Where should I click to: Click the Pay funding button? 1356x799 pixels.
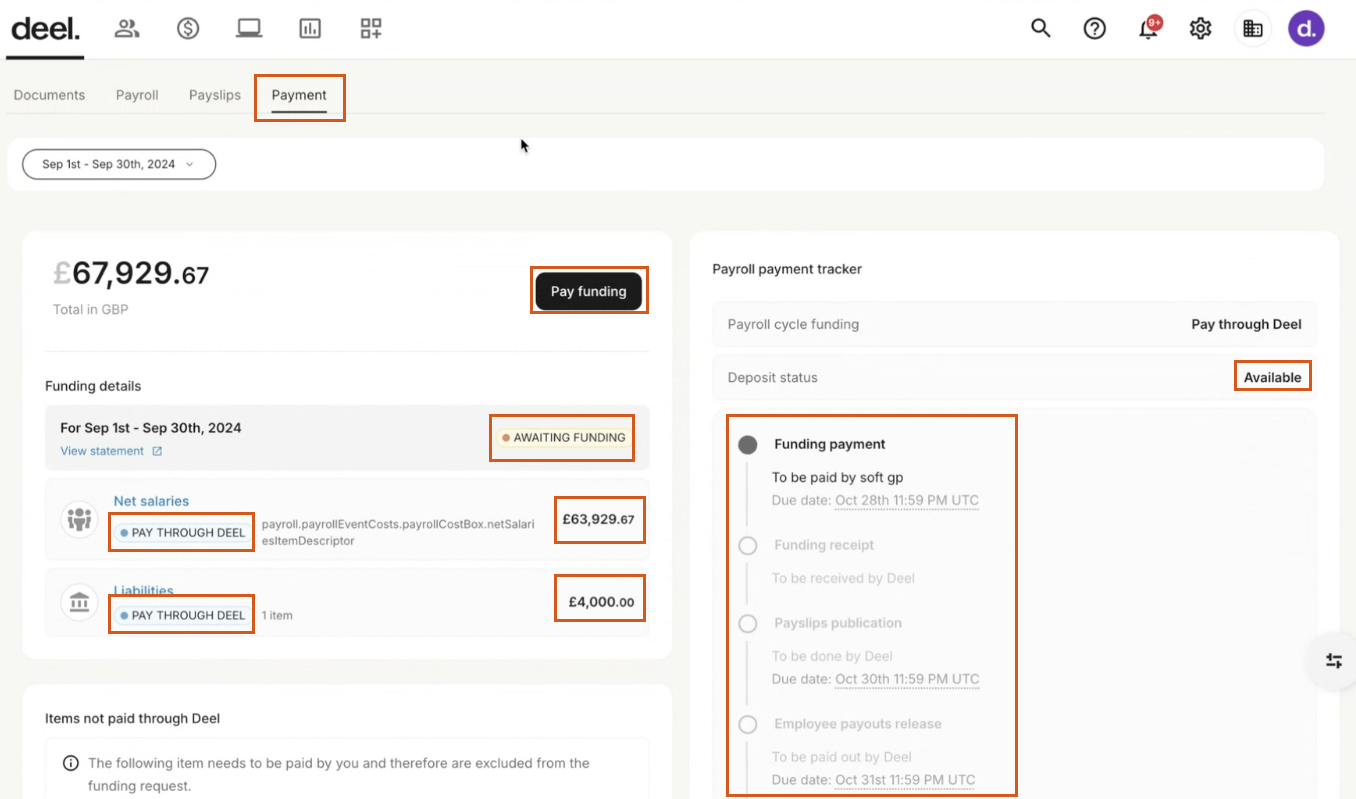click(x=589, y=291)
